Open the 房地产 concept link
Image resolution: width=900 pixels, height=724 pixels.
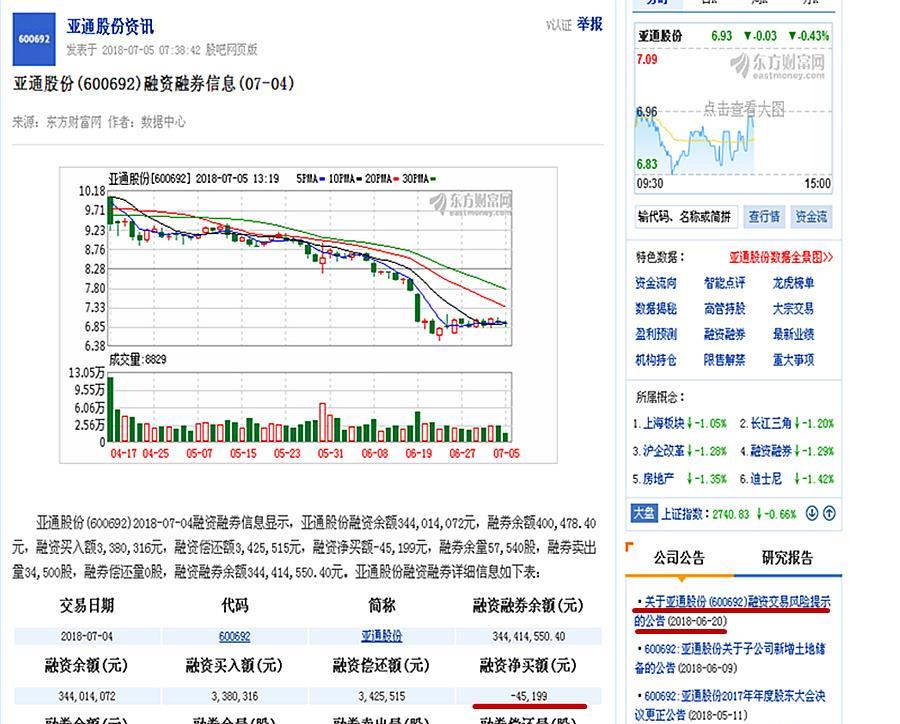[658, 479]
